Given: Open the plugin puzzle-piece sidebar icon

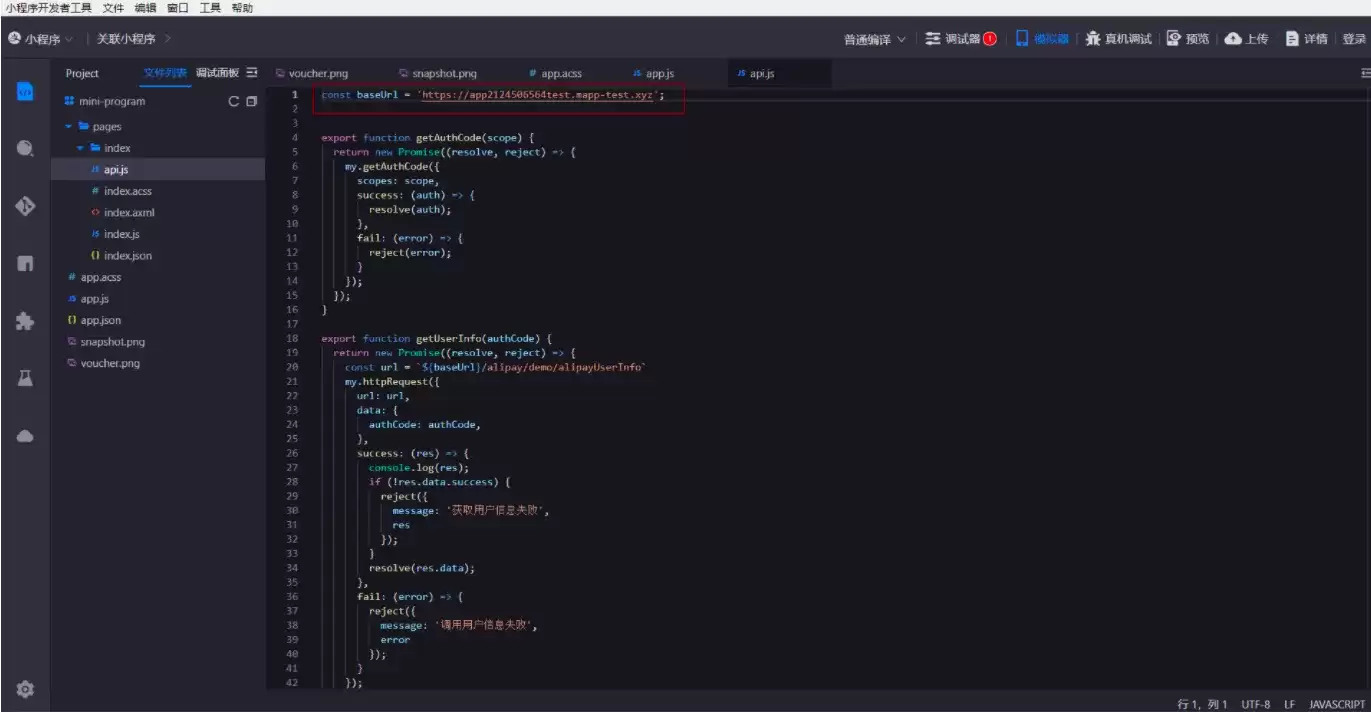Looking at the screenshot, I should [25, 322].
